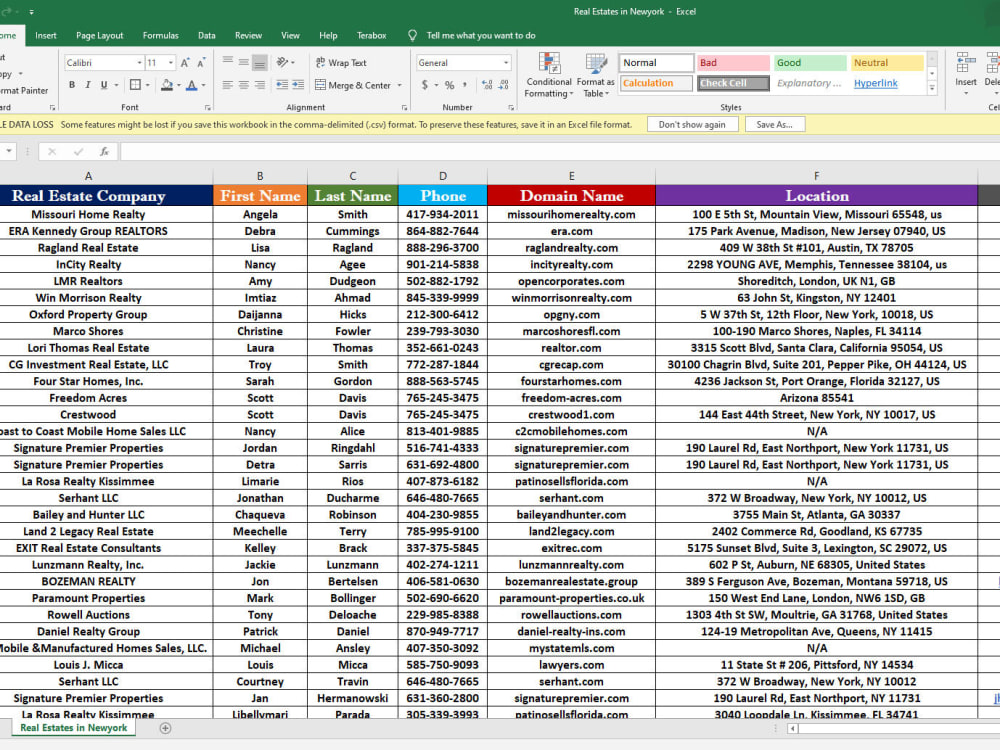Open the Review tab
1000x750 pixels.
[x=248, y=36]
